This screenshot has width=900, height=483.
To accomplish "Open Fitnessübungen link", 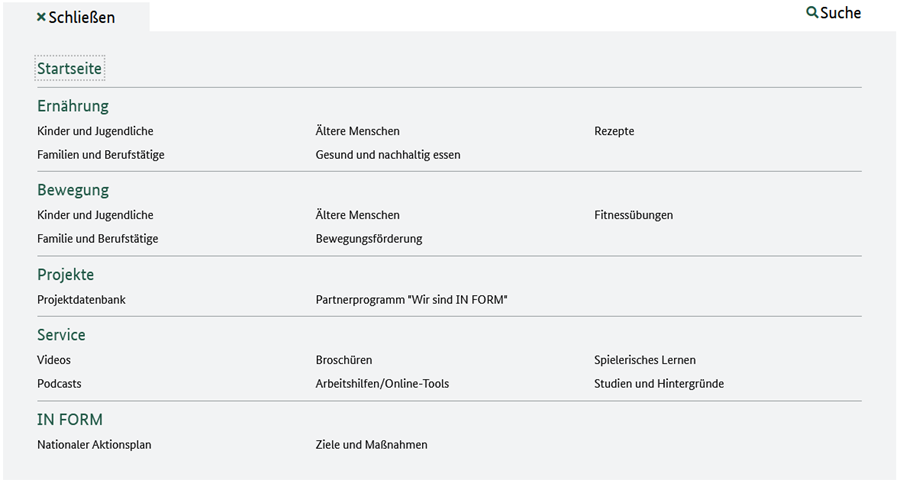I will point(634,215).
